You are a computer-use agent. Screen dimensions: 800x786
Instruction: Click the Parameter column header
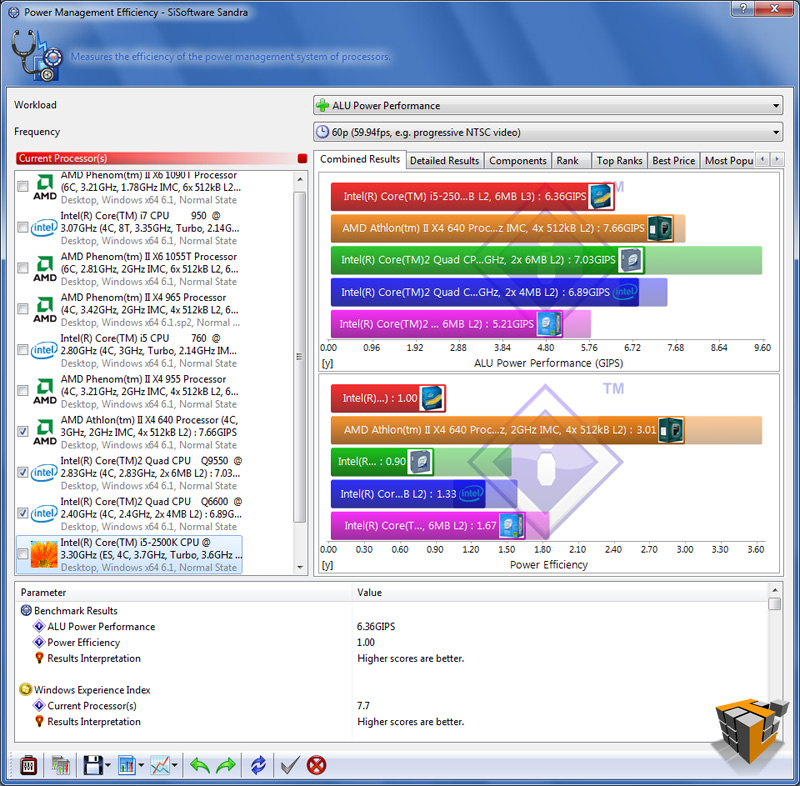click(x=184, y=592)
